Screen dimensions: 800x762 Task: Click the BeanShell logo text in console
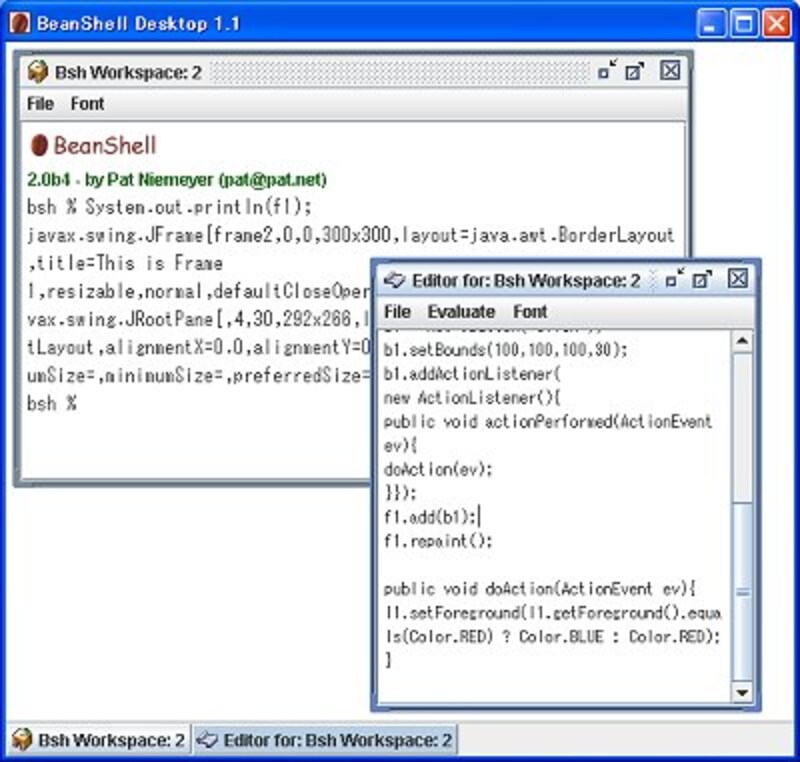pyautogui.click(x=105, y=145)
